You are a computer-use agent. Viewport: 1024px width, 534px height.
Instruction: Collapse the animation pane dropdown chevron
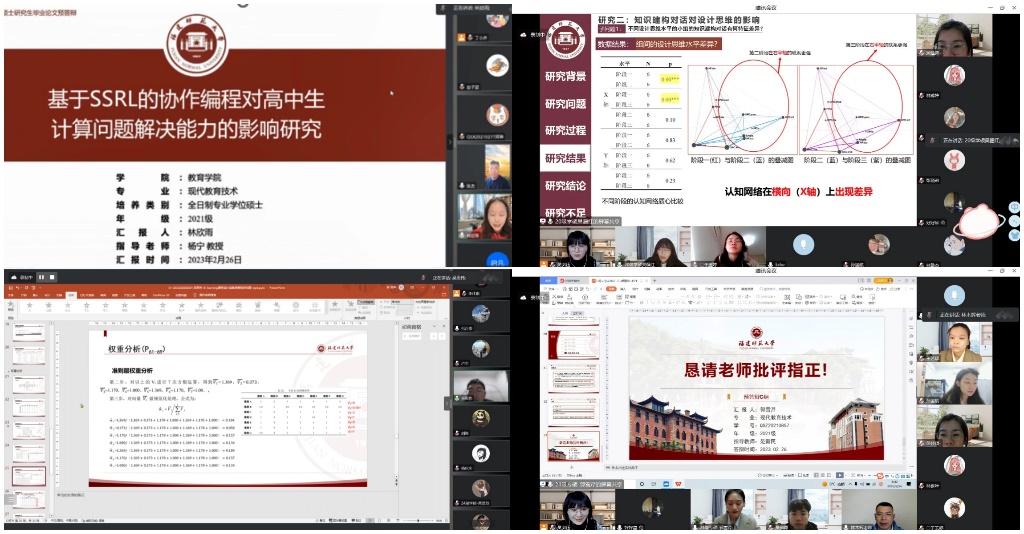pos(433,326)
